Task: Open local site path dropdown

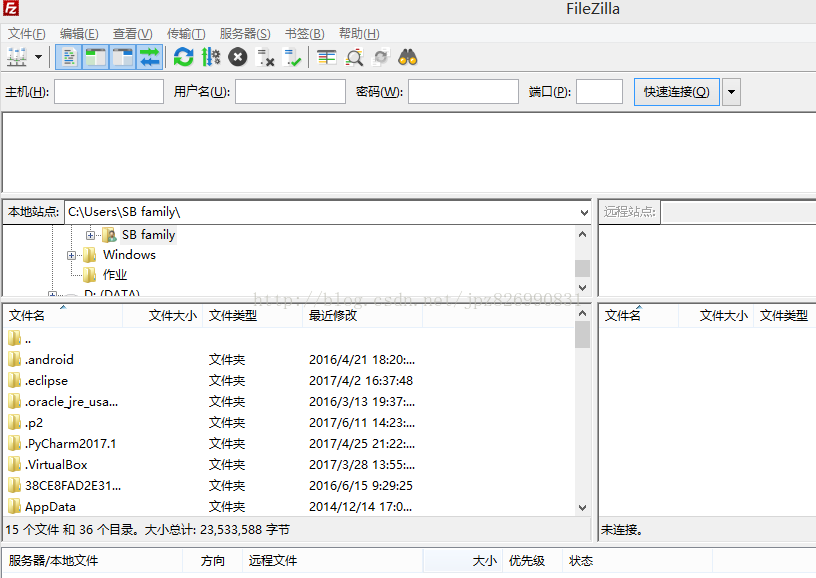Action: coord(584,212)
